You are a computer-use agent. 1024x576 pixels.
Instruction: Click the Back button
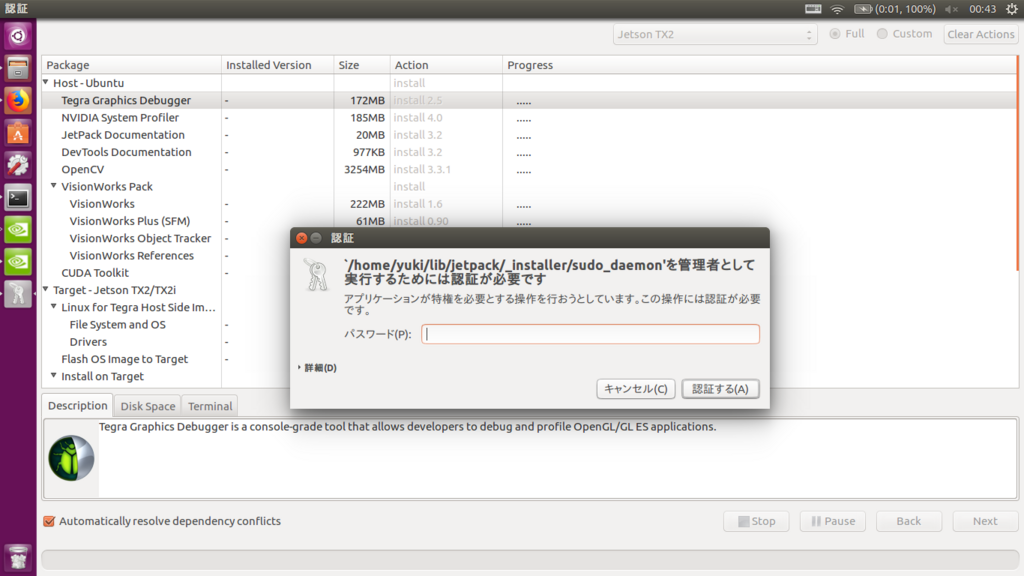(x=908, y=521)
